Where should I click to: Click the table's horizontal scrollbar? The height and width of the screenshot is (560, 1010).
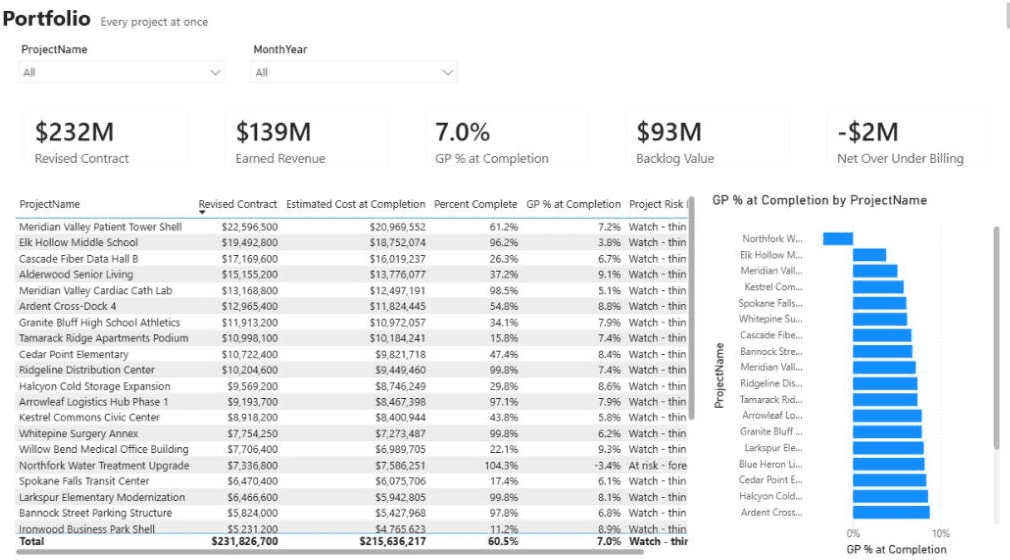(329, 552)
